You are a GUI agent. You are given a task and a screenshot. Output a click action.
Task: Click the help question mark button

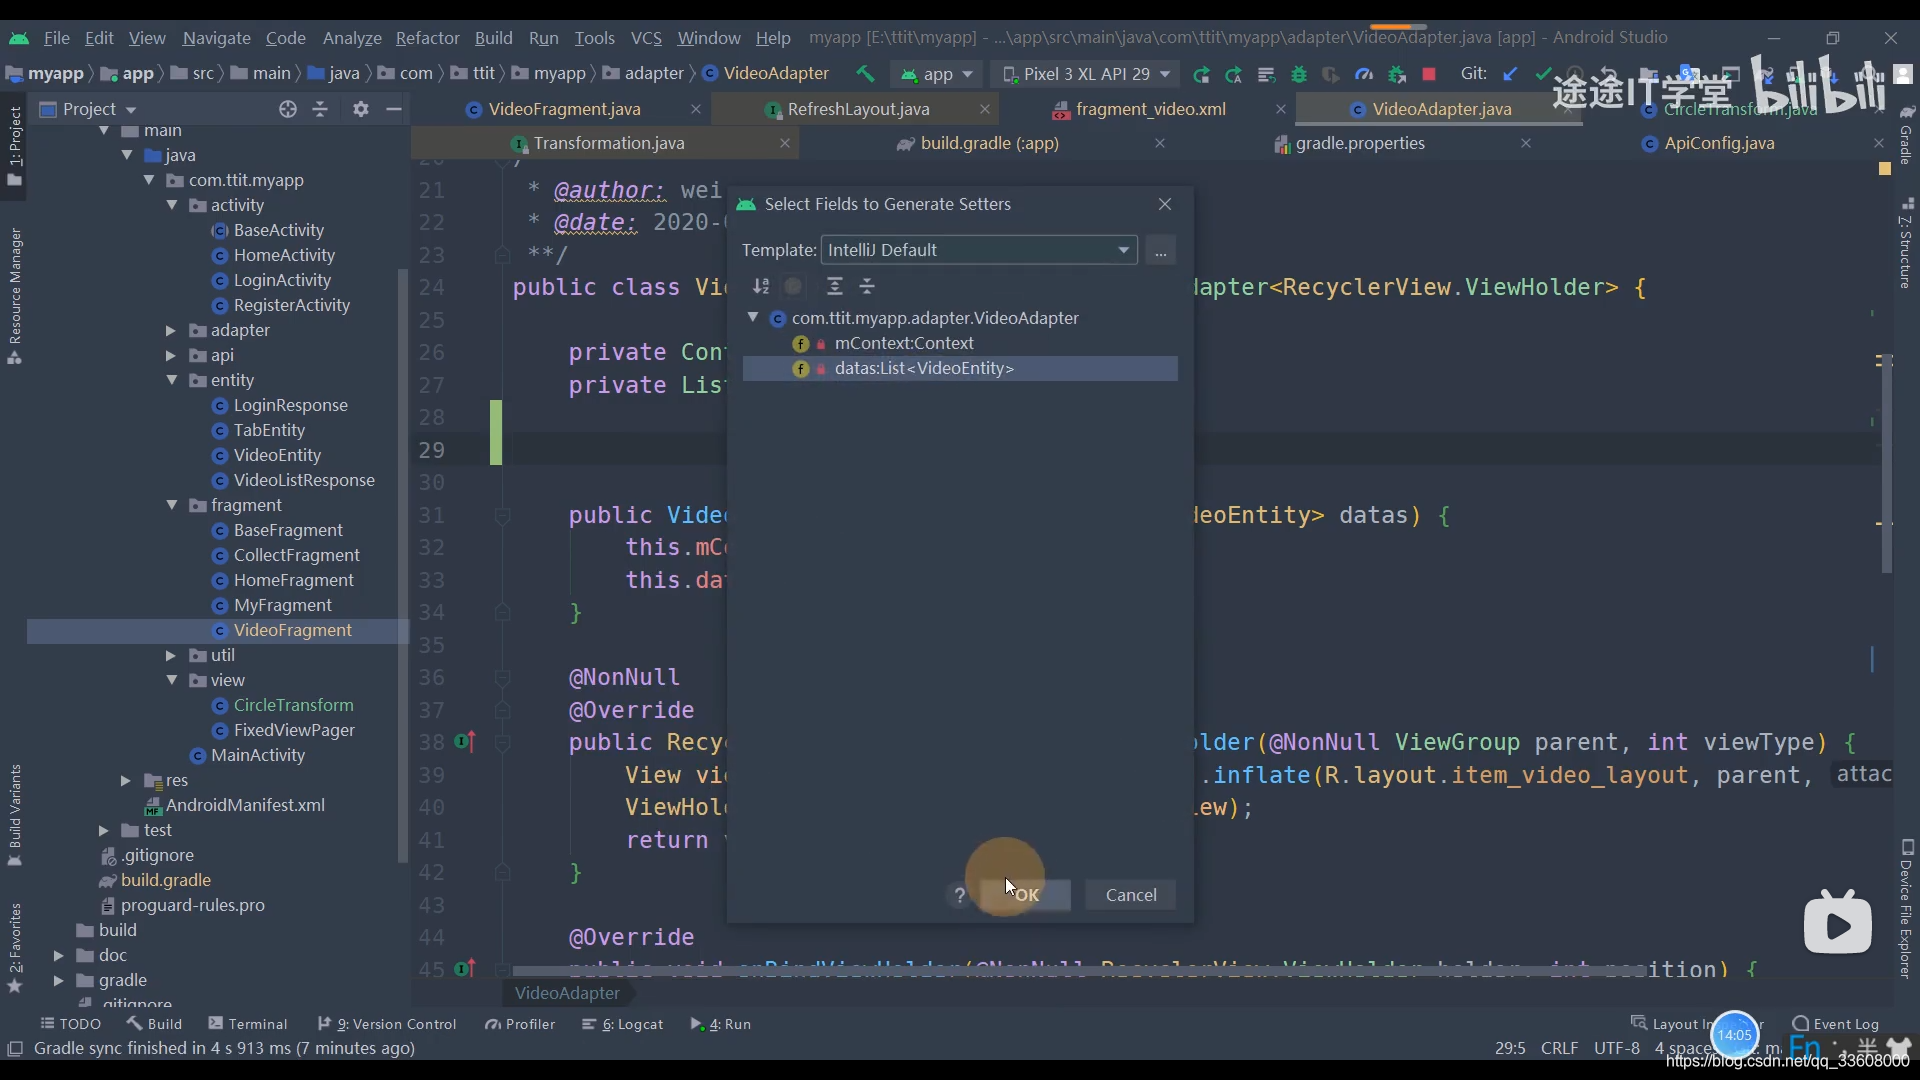pyautogui.click(x=960, y=895)
